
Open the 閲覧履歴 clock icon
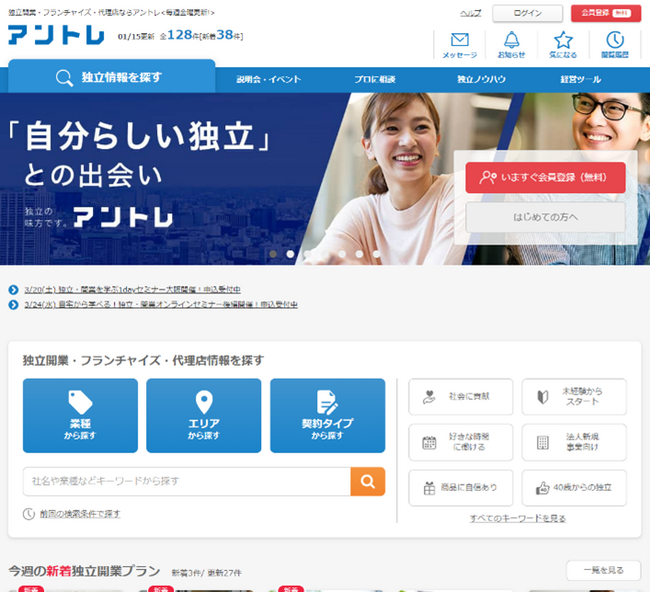point(615,42)
